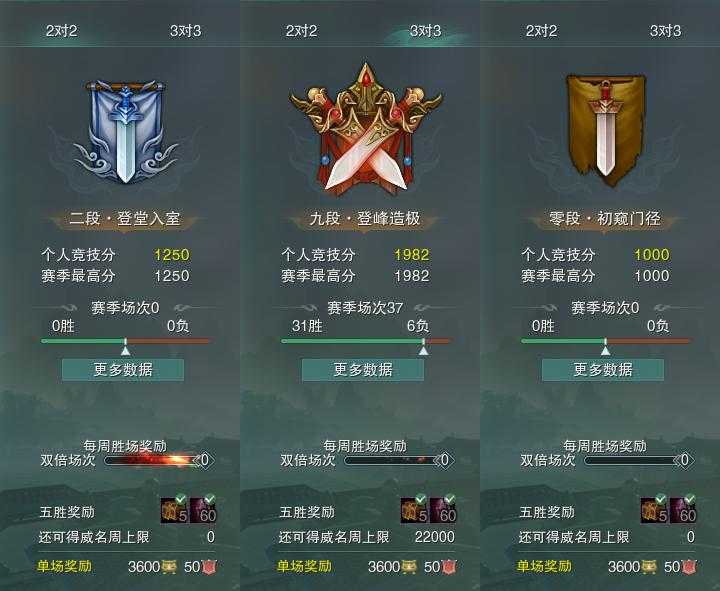Click the blue sword banner rank emblem
This screenshot has width=720, height=591.
pyautogui.click(x=125, y=132)
